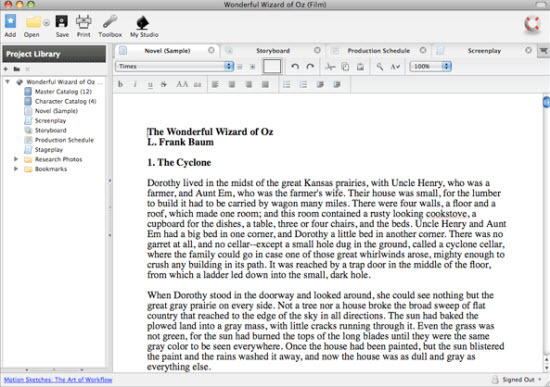Close the Screenplay tab

(x=528, y=51)
